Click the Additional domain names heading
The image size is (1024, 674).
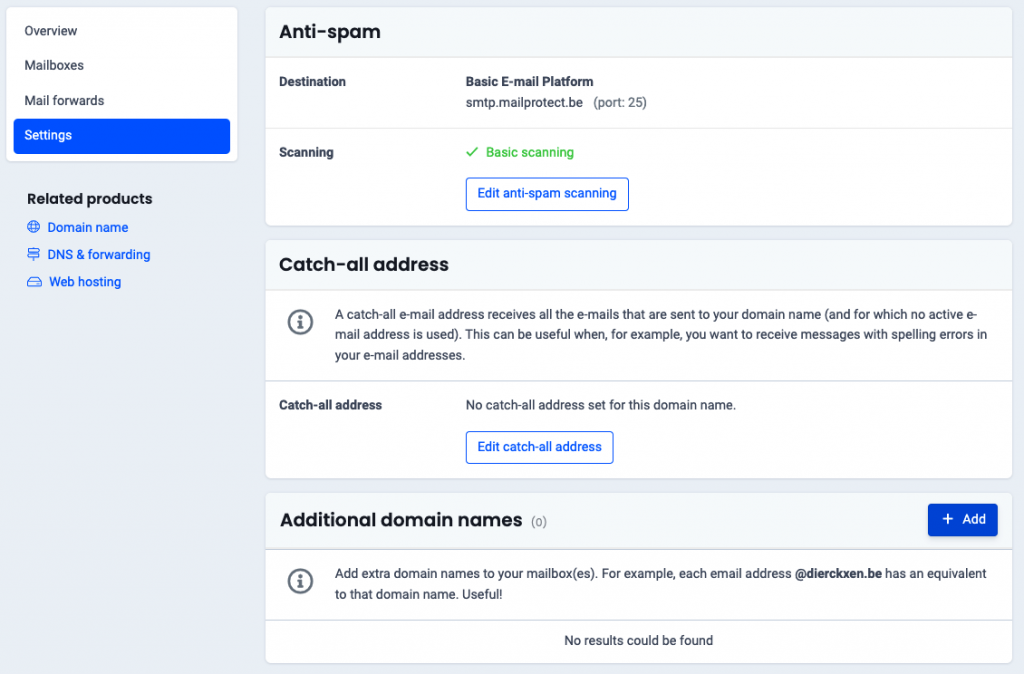[401, 520]
